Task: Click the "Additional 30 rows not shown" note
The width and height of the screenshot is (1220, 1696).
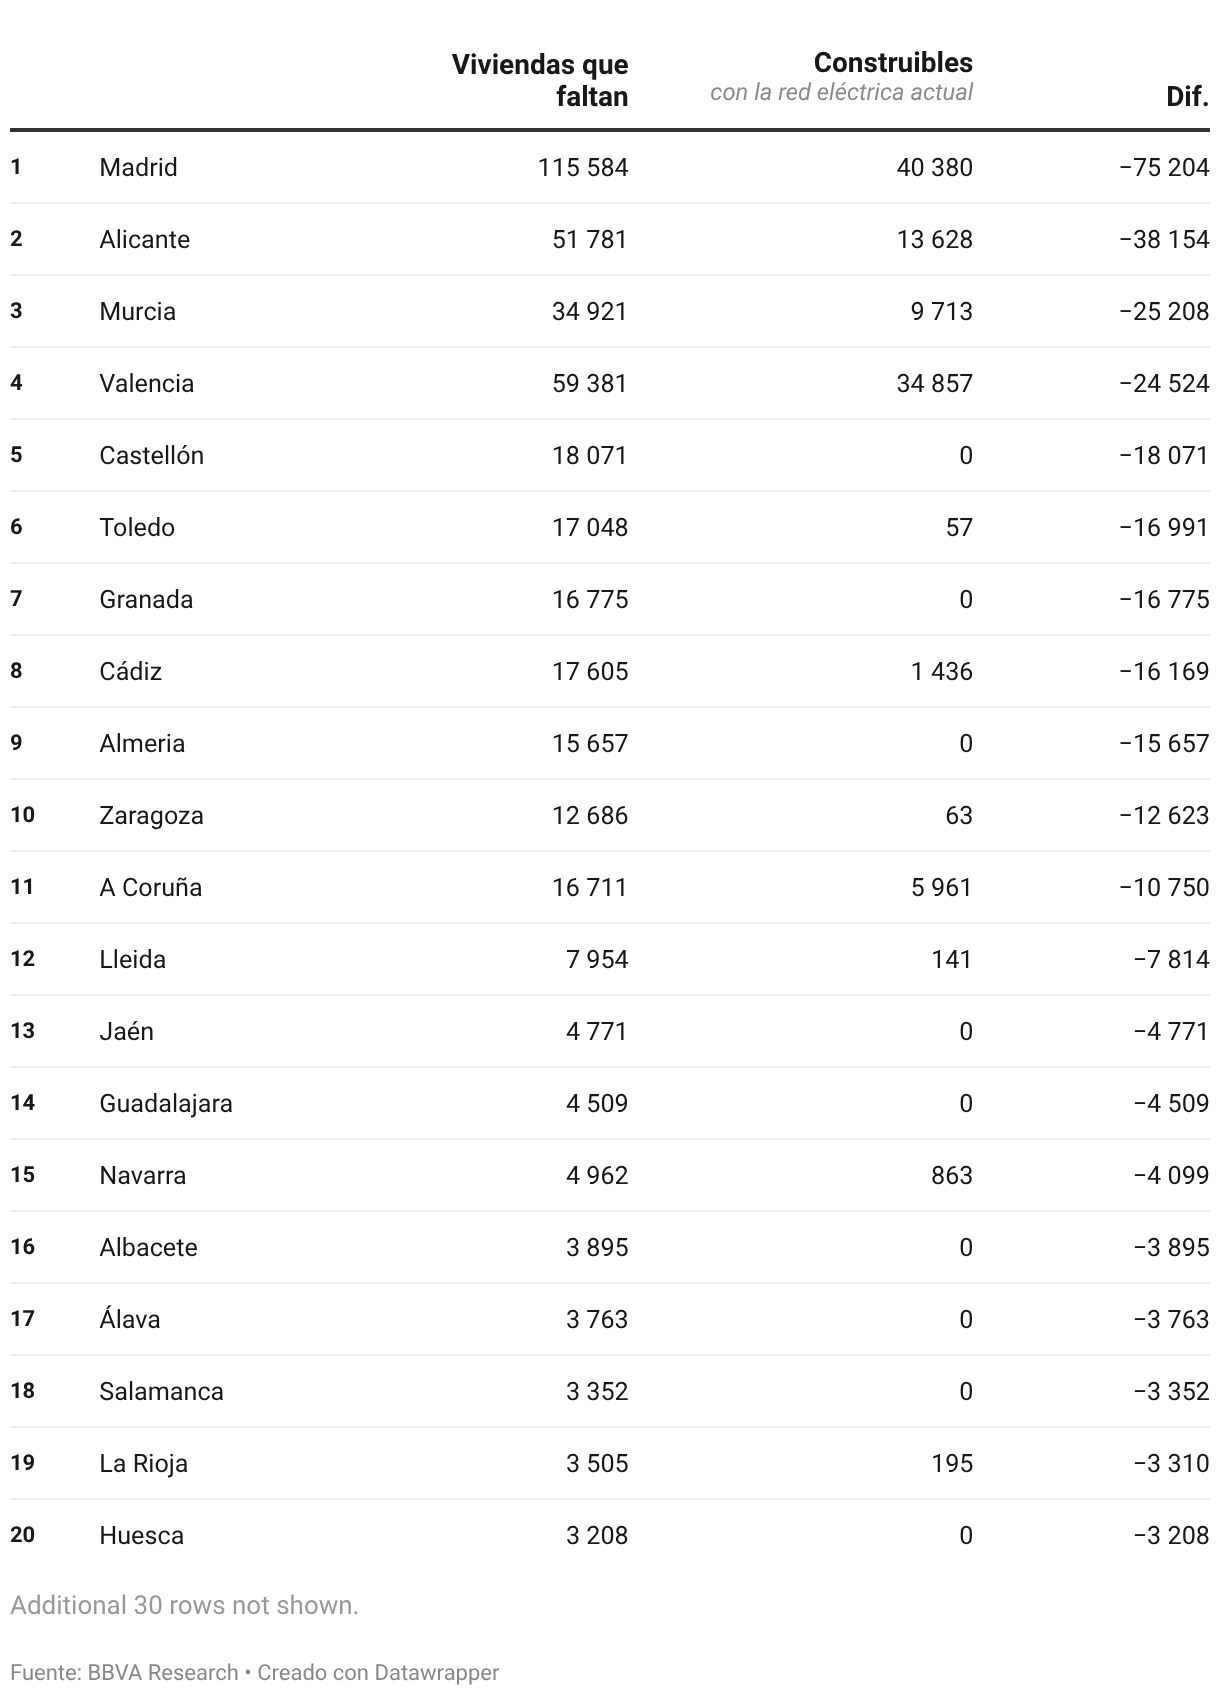Action: point(184,1605)
